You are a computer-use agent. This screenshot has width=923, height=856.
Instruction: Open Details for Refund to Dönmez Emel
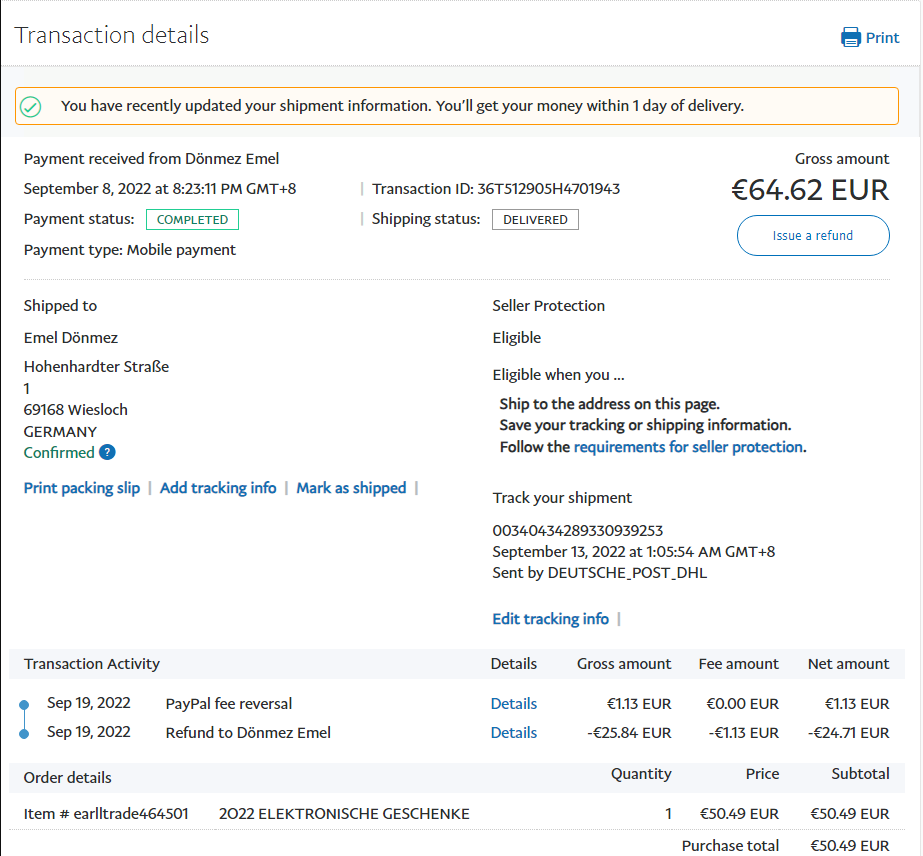[514, 733]
